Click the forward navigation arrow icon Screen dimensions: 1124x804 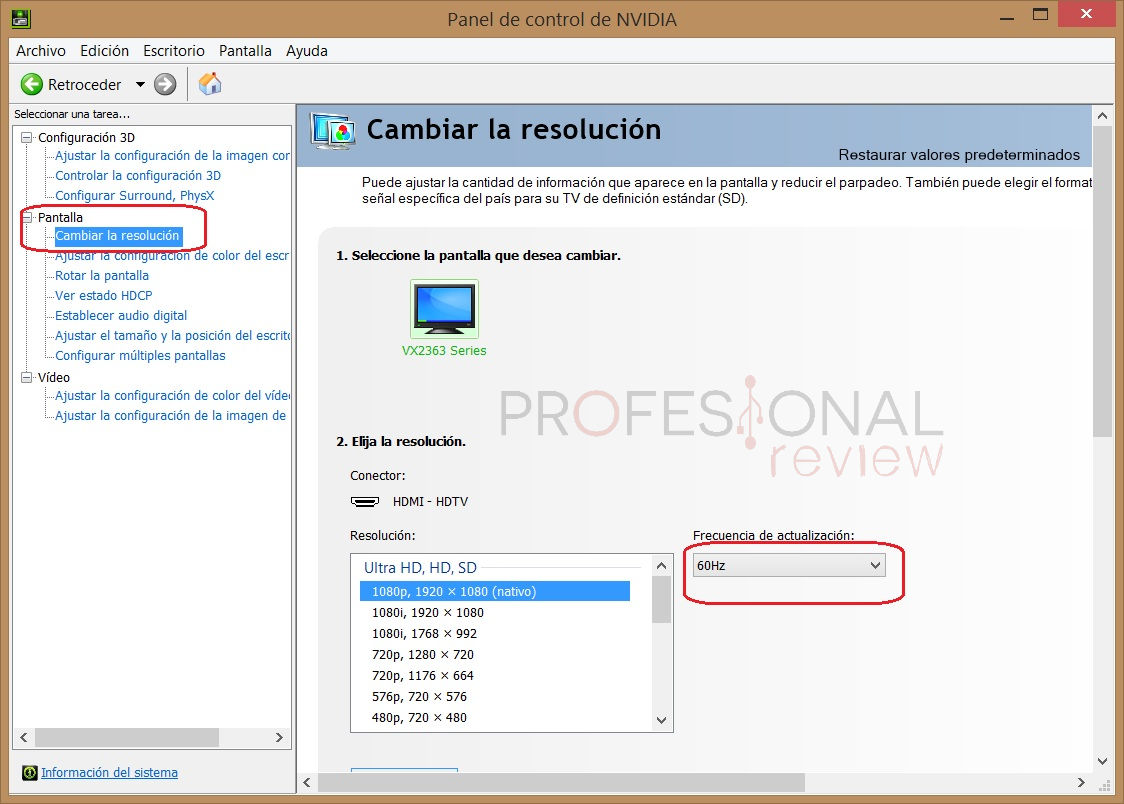coord(163,84)
